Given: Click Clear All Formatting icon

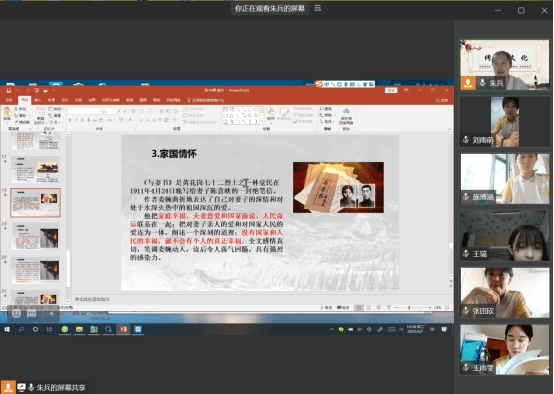Looking at the screenshot, I should click(133, 111).
